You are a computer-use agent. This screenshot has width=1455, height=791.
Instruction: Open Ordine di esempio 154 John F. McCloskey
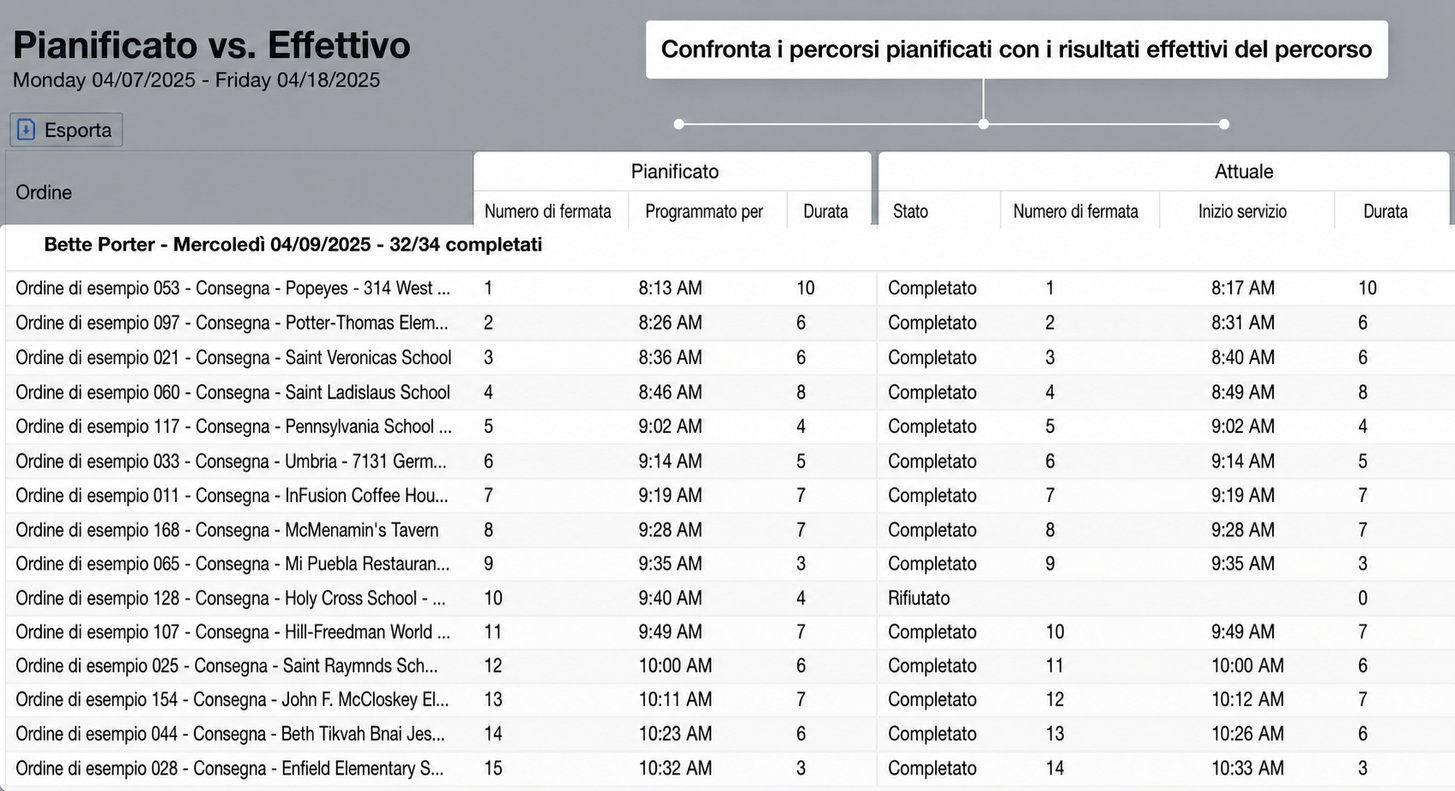232,699
